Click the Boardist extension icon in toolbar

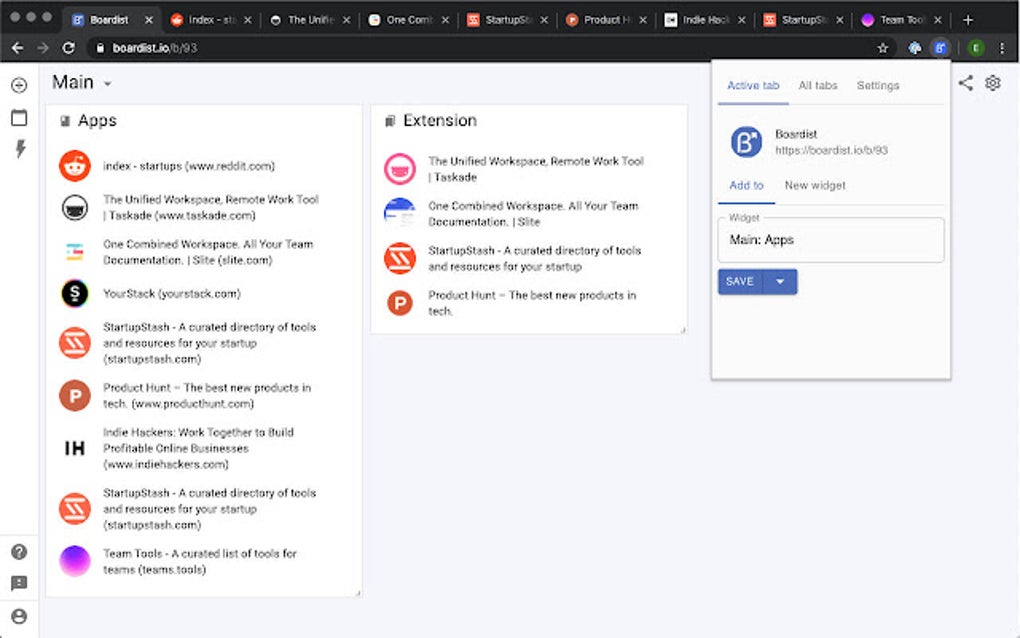[x=940, y=47]
